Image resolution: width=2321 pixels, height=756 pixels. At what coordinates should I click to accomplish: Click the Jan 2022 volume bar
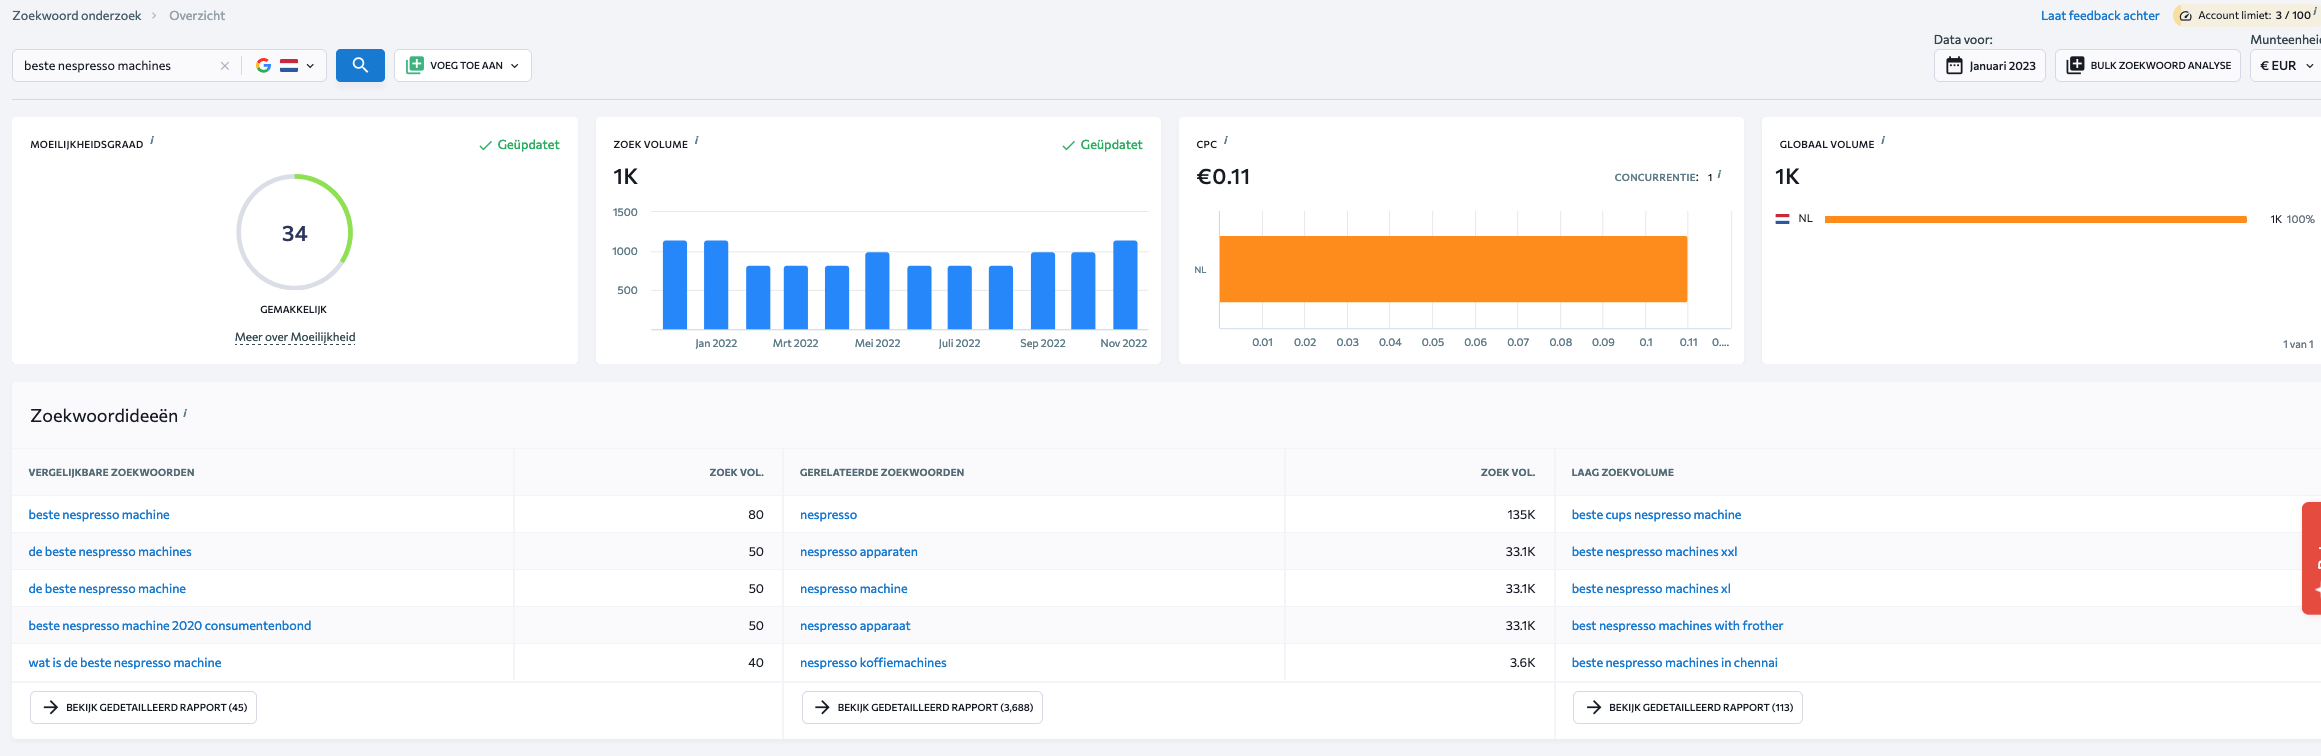click(x=716, y=285)
